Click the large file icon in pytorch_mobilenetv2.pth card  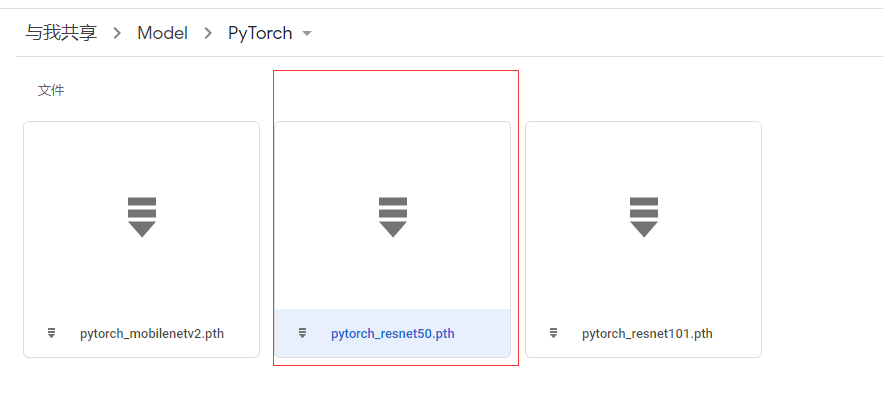142,217
